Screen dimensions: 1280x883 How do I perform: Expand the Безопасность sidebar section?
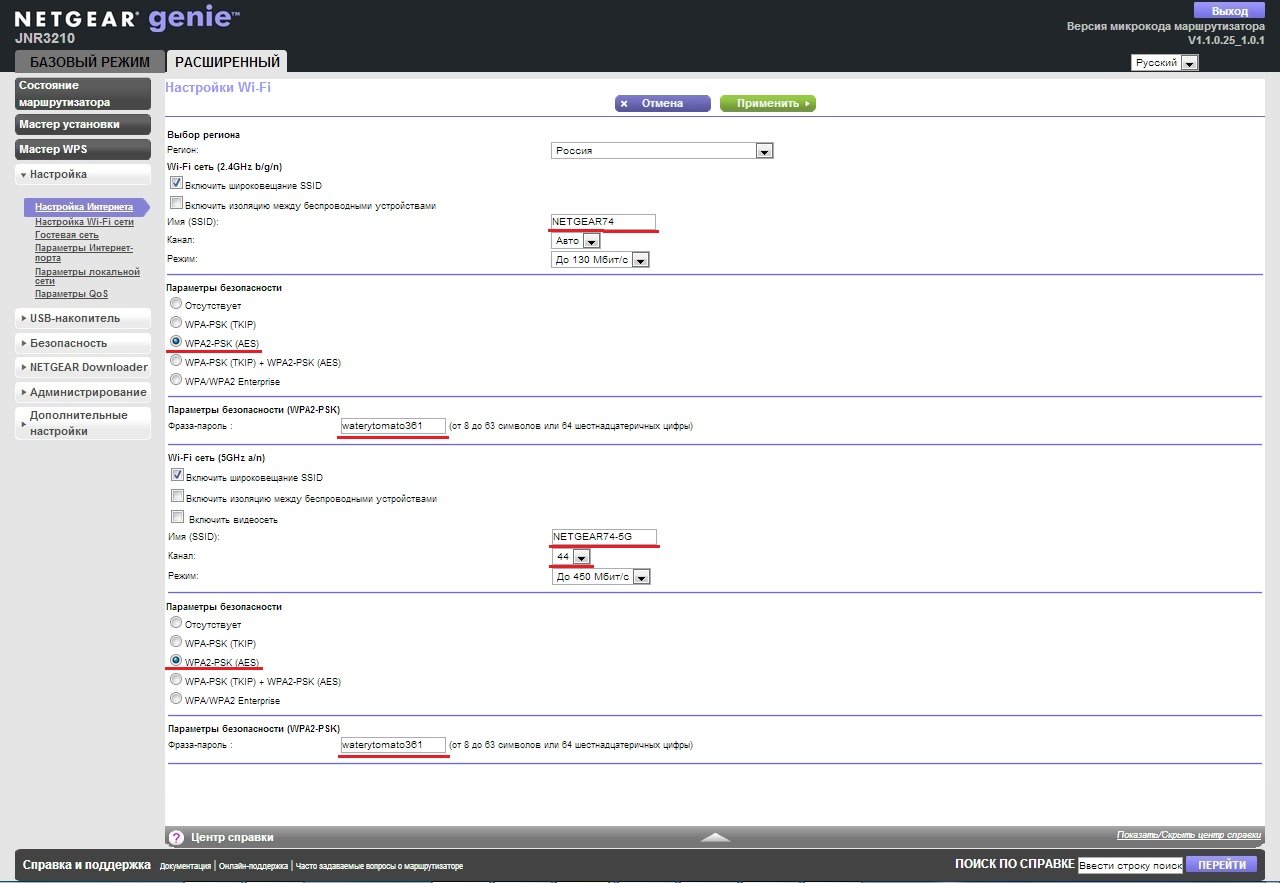coord(83,343)
